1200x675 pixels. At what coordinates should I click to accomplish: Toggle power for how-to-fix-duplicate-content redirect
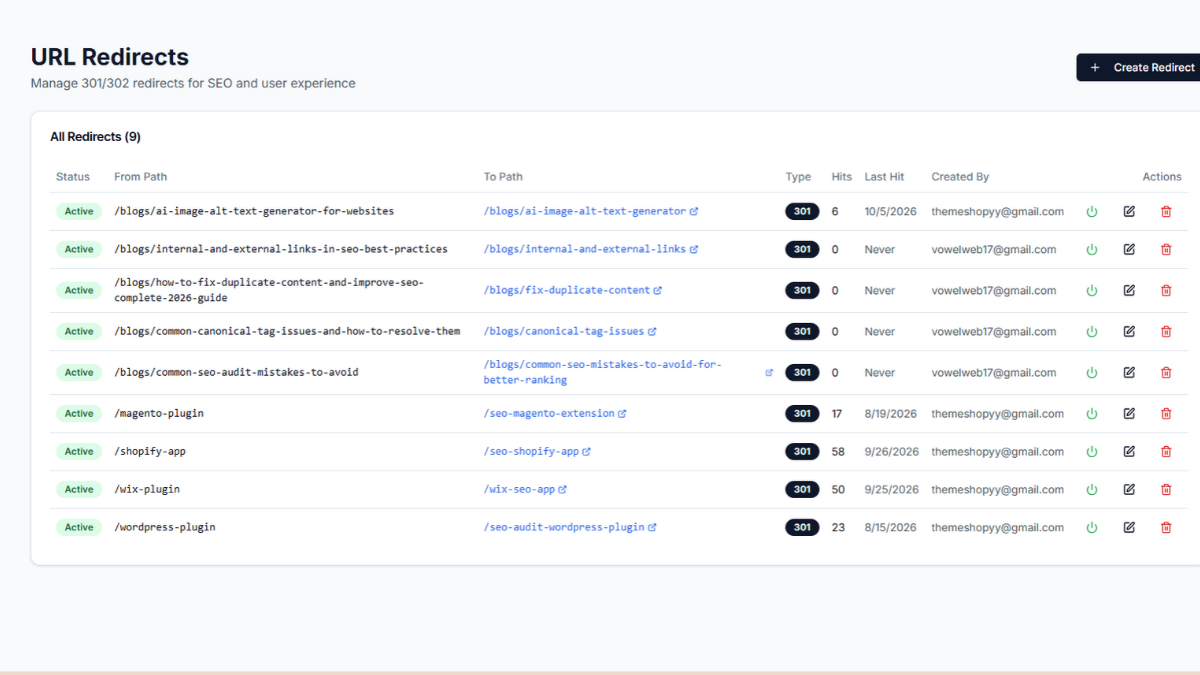tap(1092, 290)
